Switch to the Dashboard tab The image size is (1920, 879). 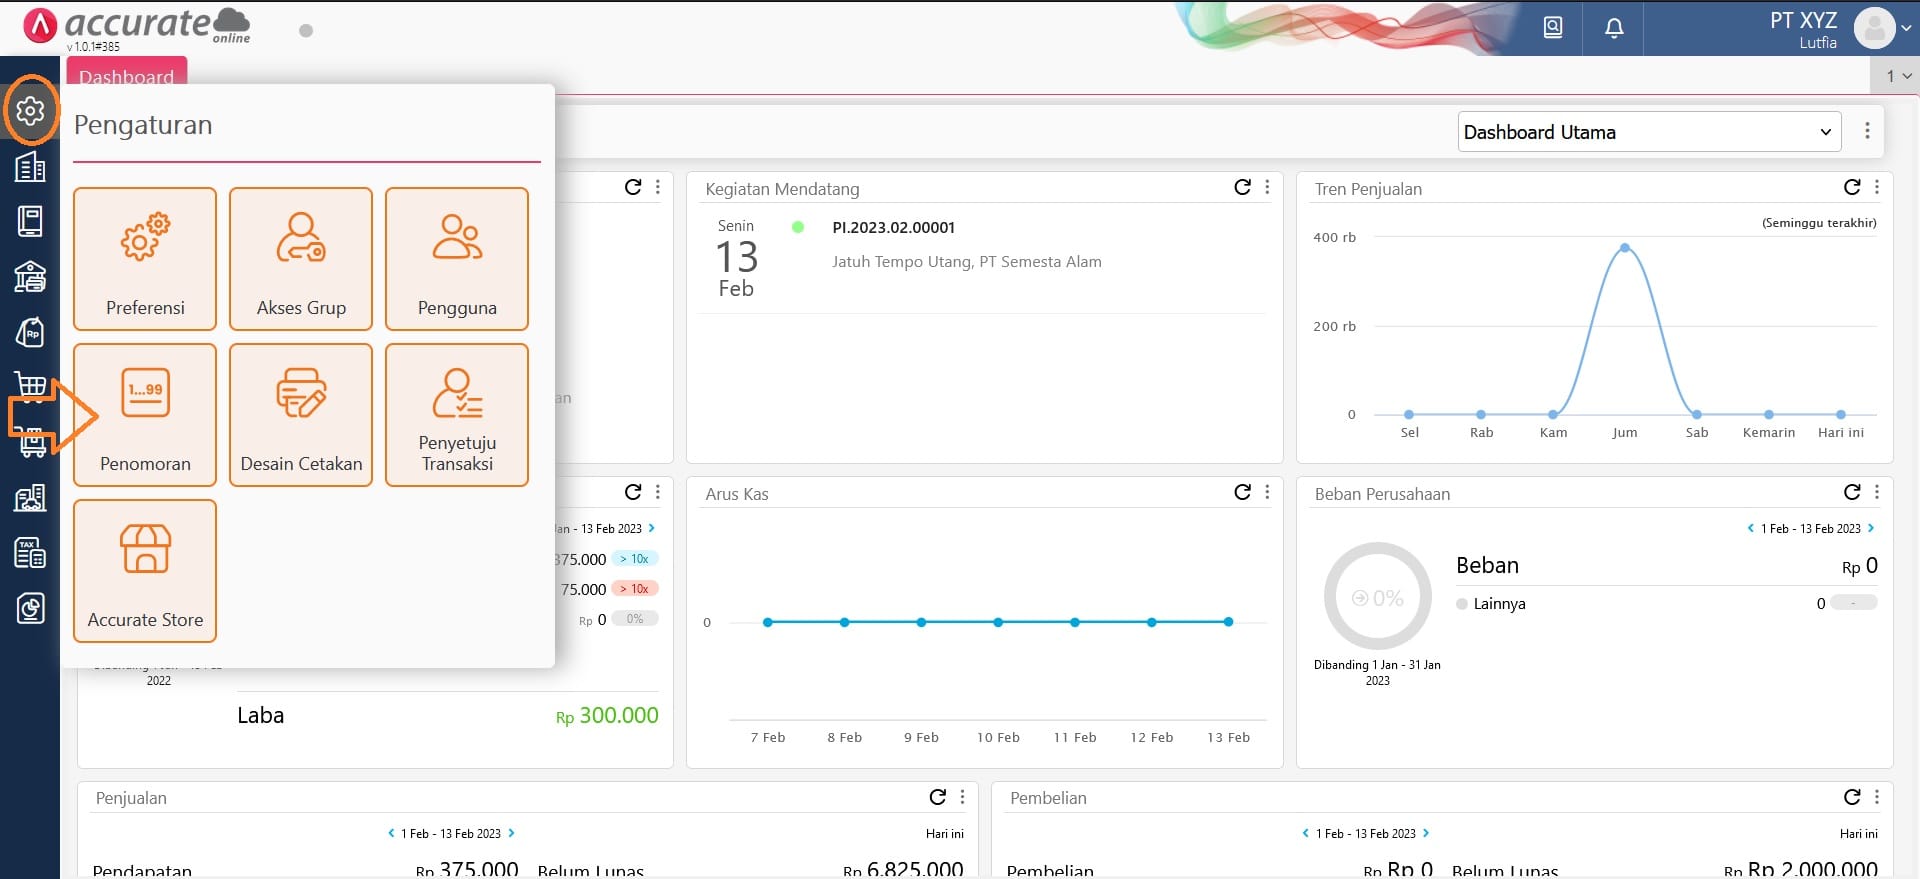tap(126, 76)
